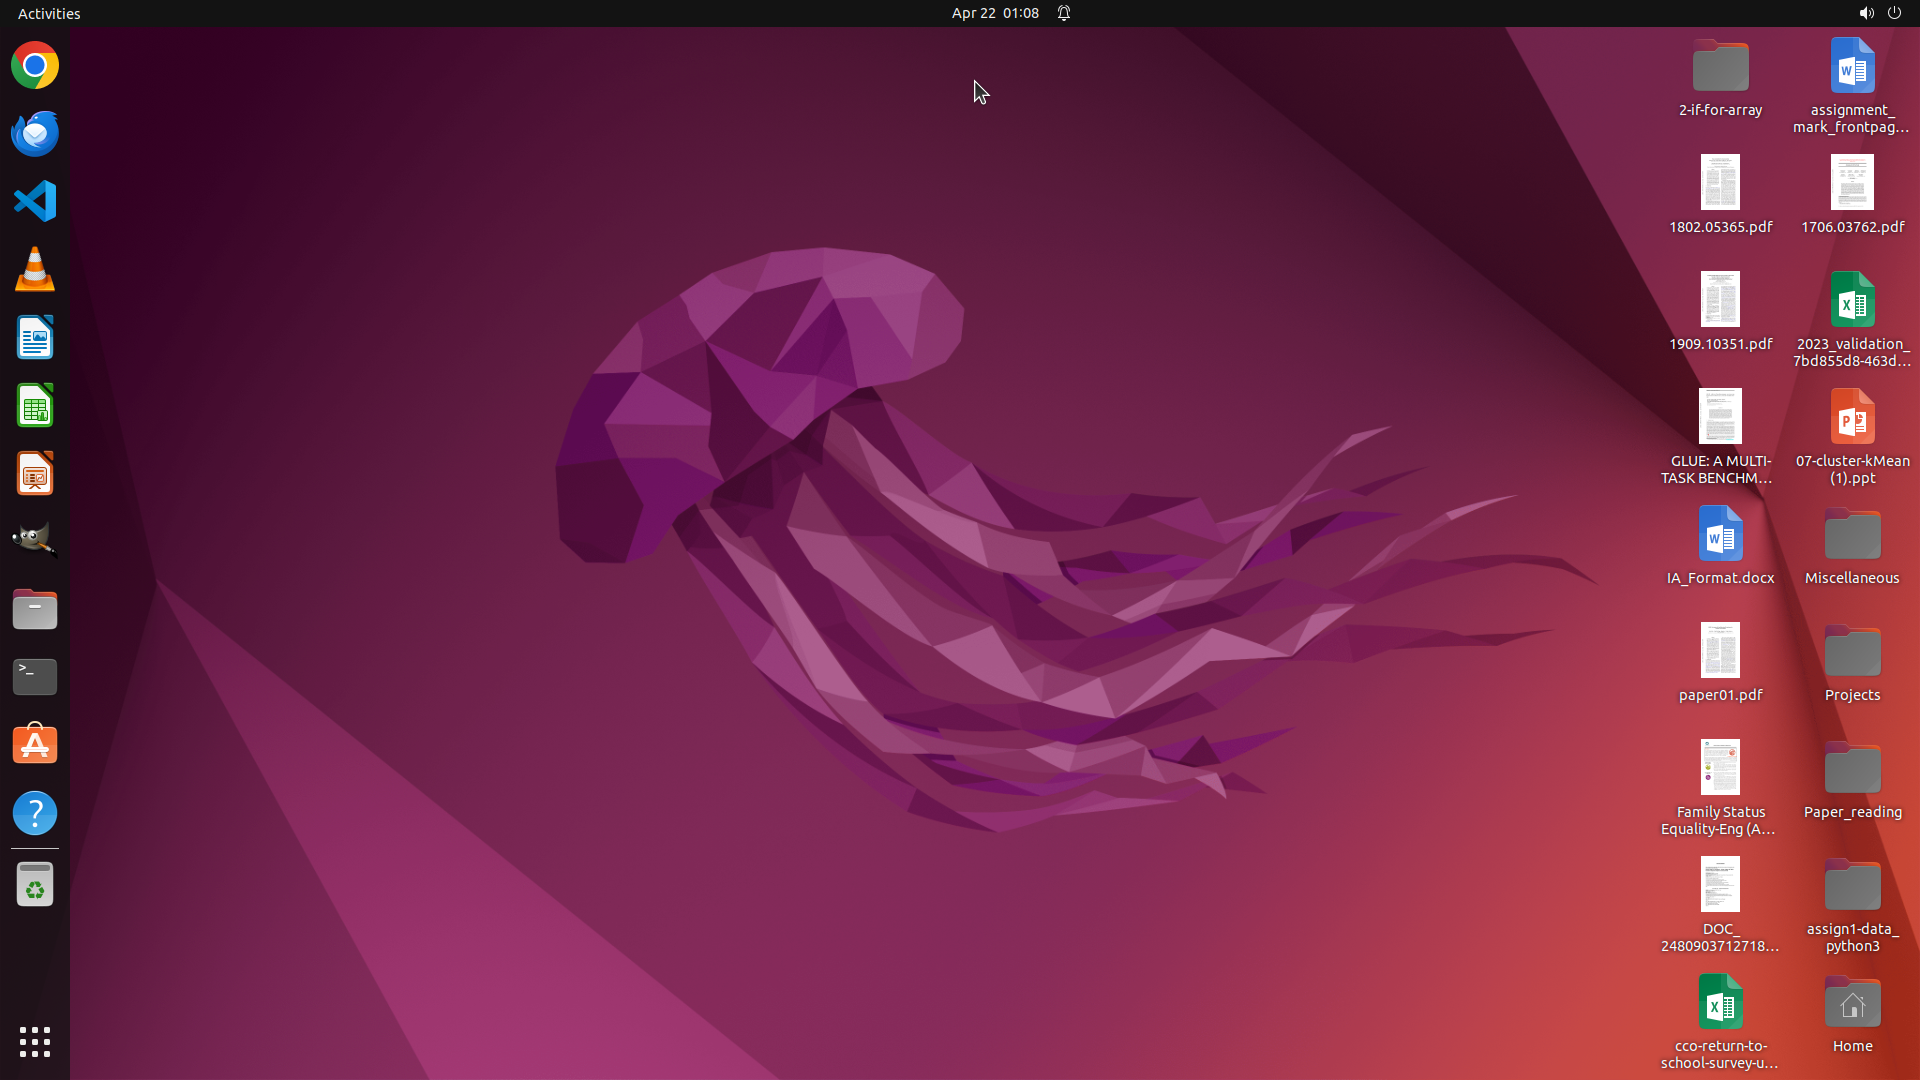
Task: Open Google Chrome from the dock
Action: 35,66
